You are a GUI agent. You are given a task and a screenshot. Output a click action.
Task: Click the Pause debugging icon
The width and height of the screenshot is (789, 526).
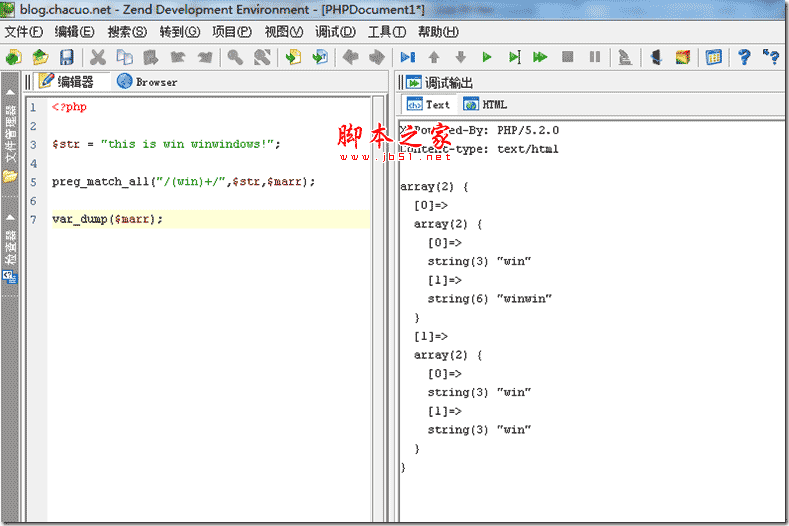pyautogui.click(x=594, y=57)
